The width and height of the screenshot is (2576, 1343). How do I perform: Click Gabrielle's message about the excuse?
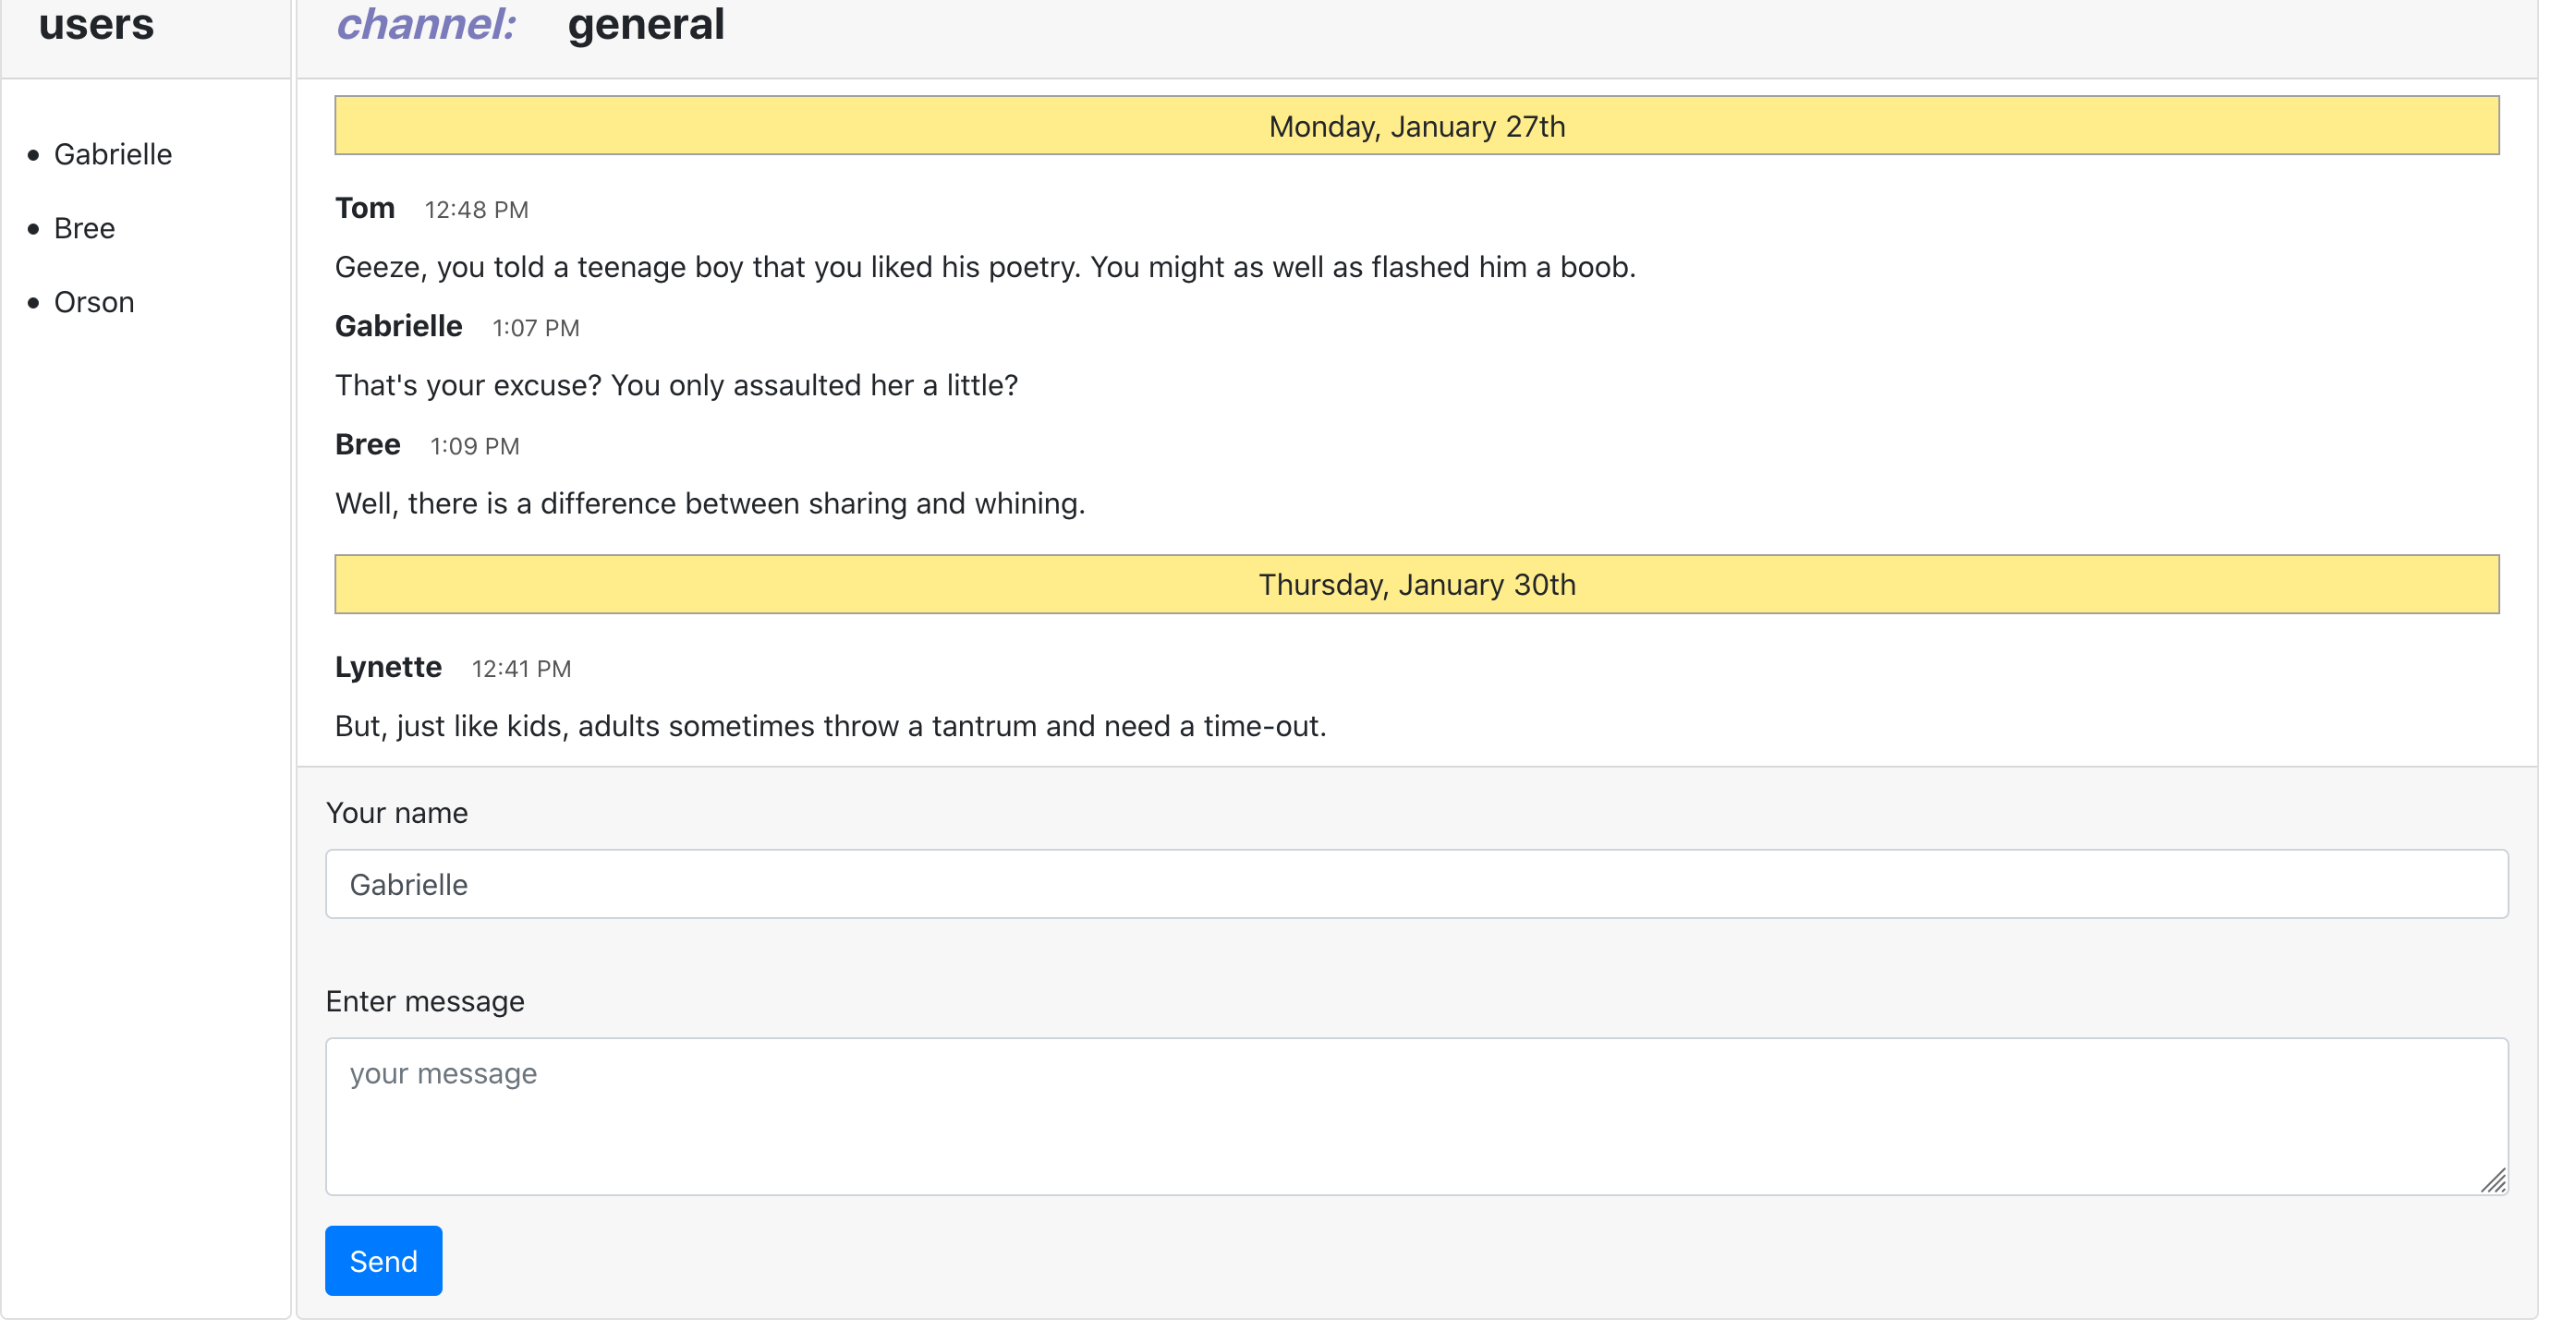(676, 385)
